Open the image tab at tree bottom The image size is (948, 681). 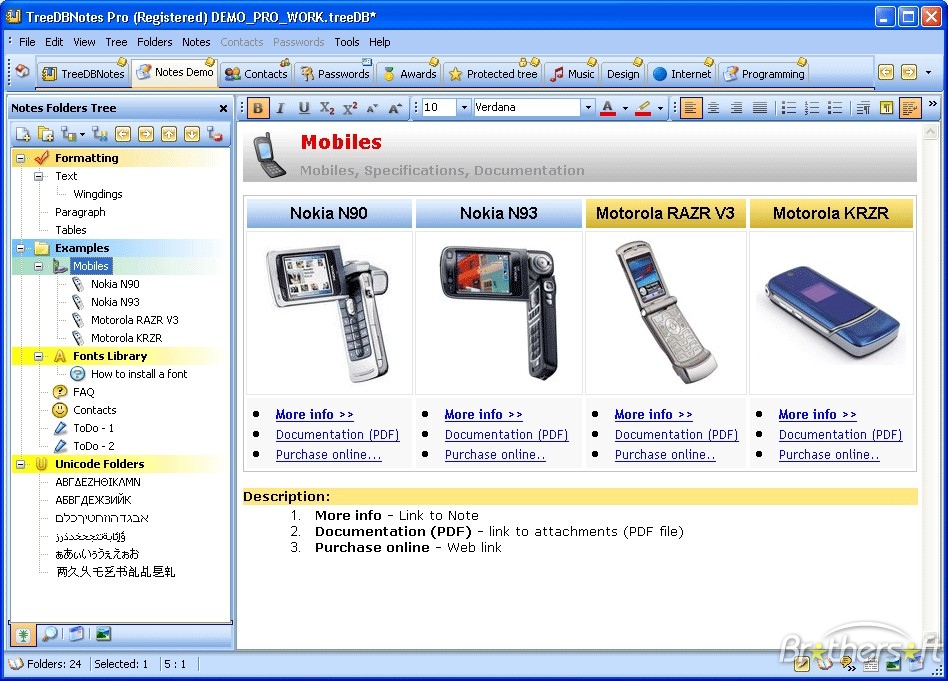point(103,634)
